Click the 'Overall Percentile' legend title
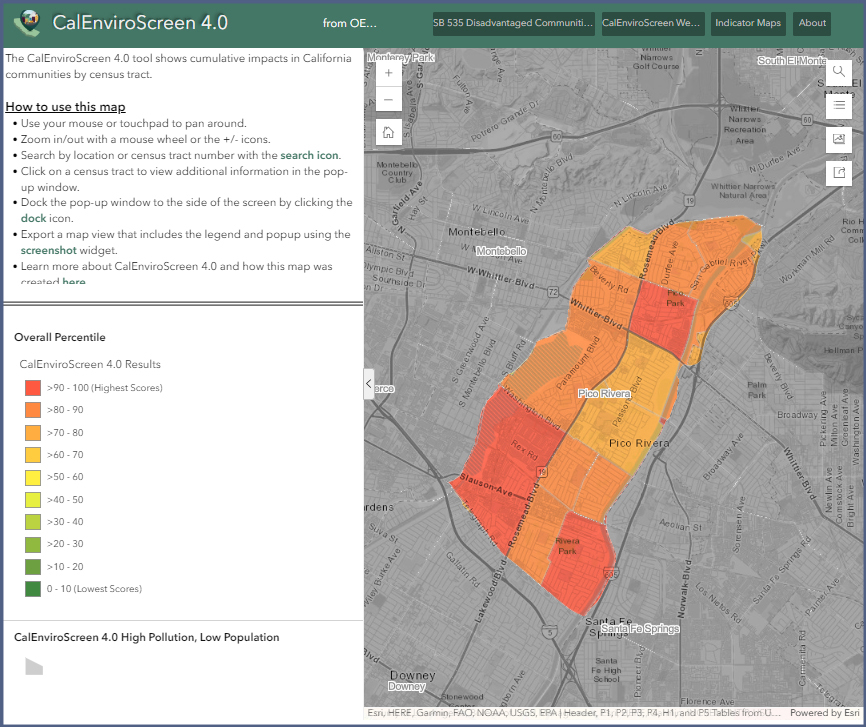 point(60,337)
